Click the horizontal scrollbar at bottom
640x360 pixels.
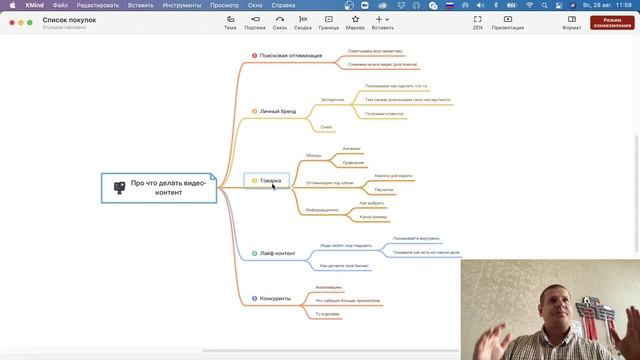pyautogui.click(x=330, y=351)
